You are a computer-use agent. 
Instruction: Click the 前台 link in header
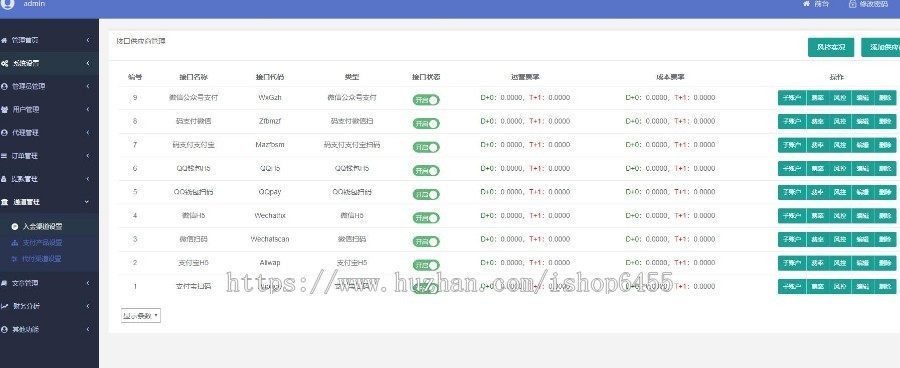[822, 3]
